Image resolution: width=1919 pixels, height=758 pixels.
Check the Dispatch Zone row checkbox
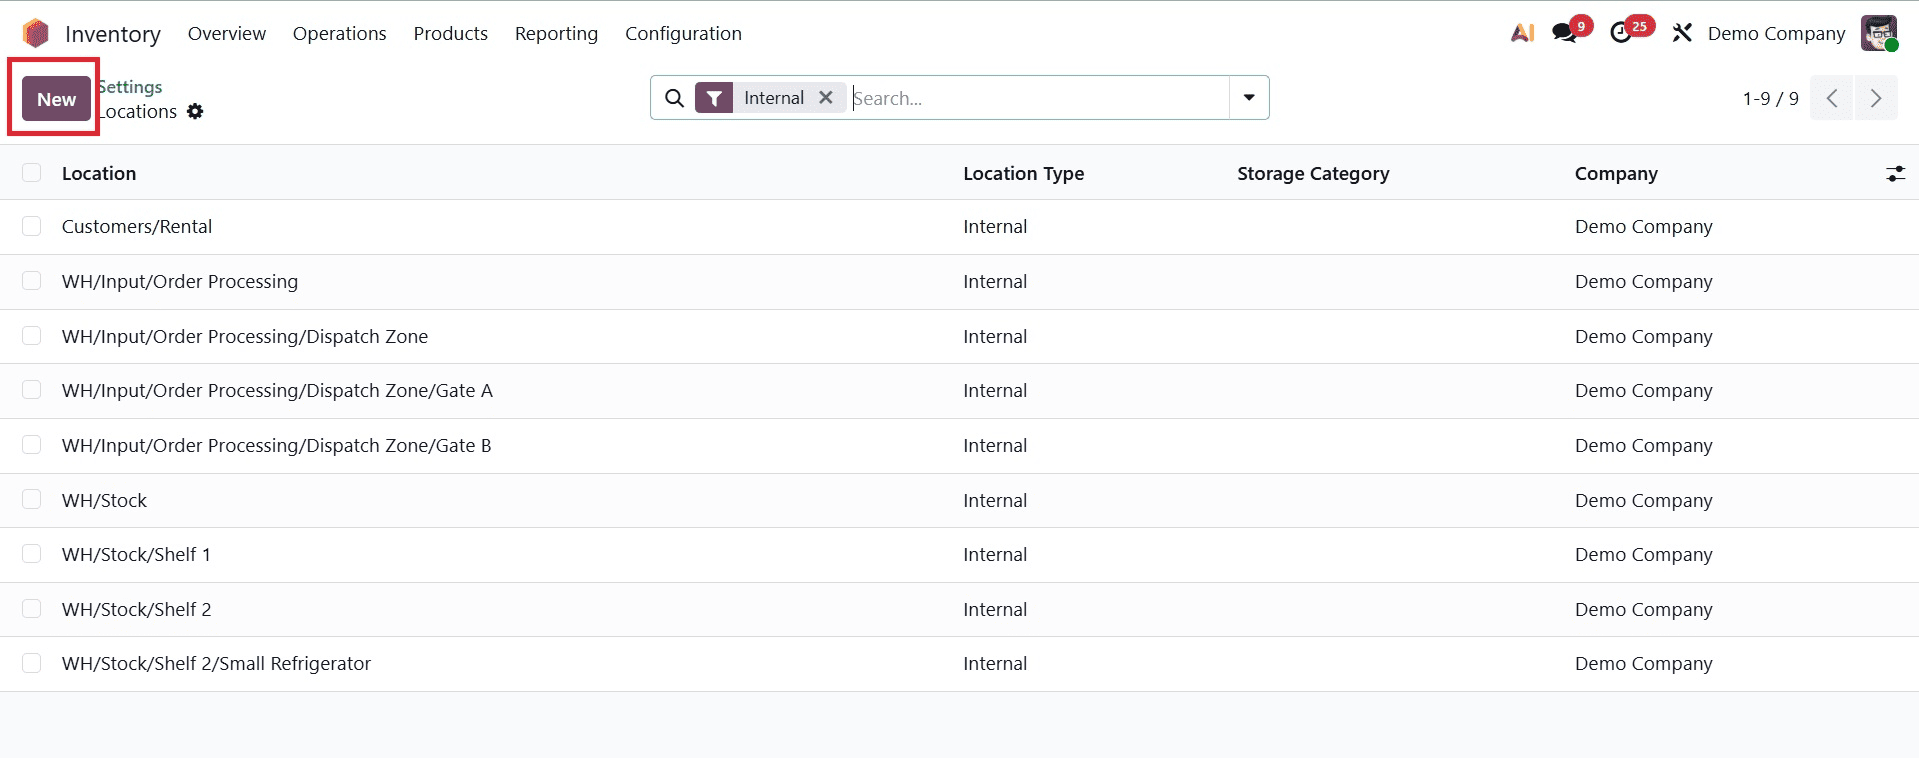32,336
